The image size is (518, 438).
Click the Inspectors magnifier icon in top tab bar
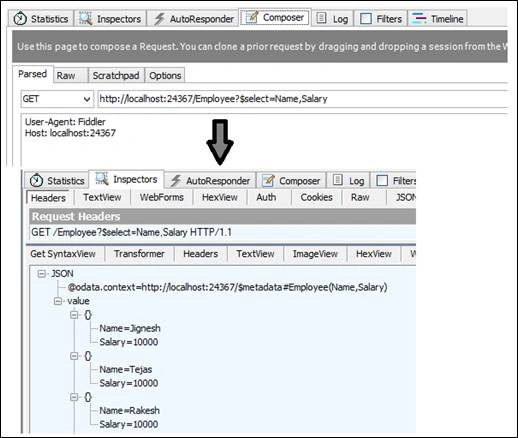(x=85, y=18)
